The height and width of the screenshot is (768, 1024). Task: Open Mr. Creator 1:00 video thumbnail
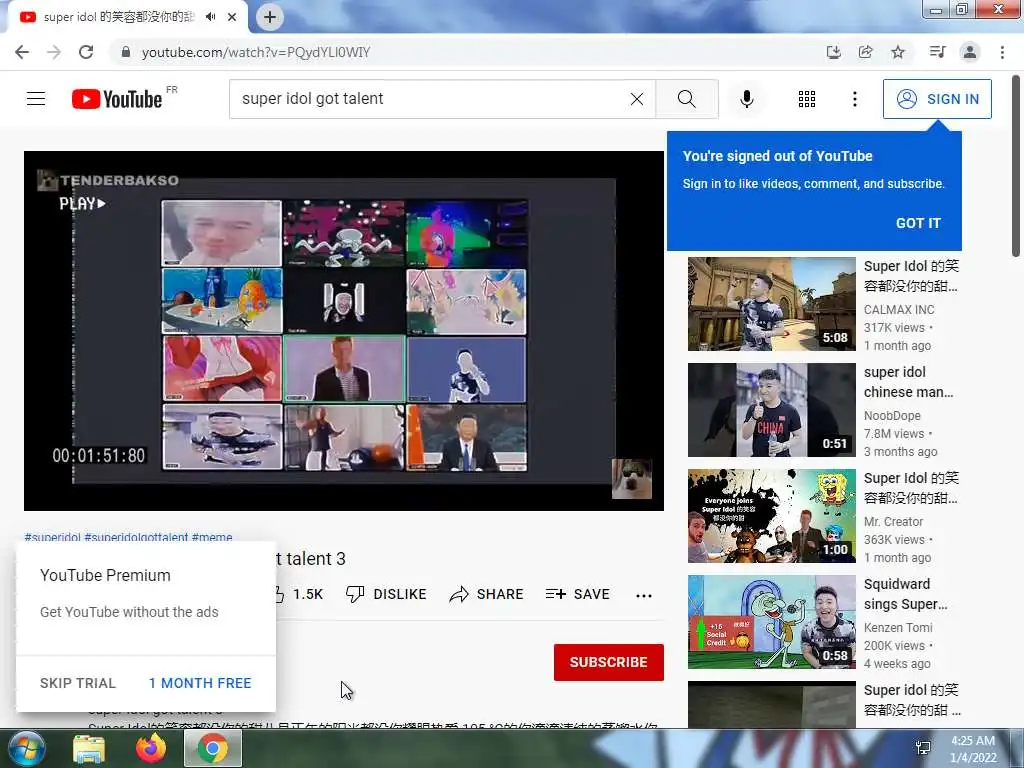[x=771, y=515]
